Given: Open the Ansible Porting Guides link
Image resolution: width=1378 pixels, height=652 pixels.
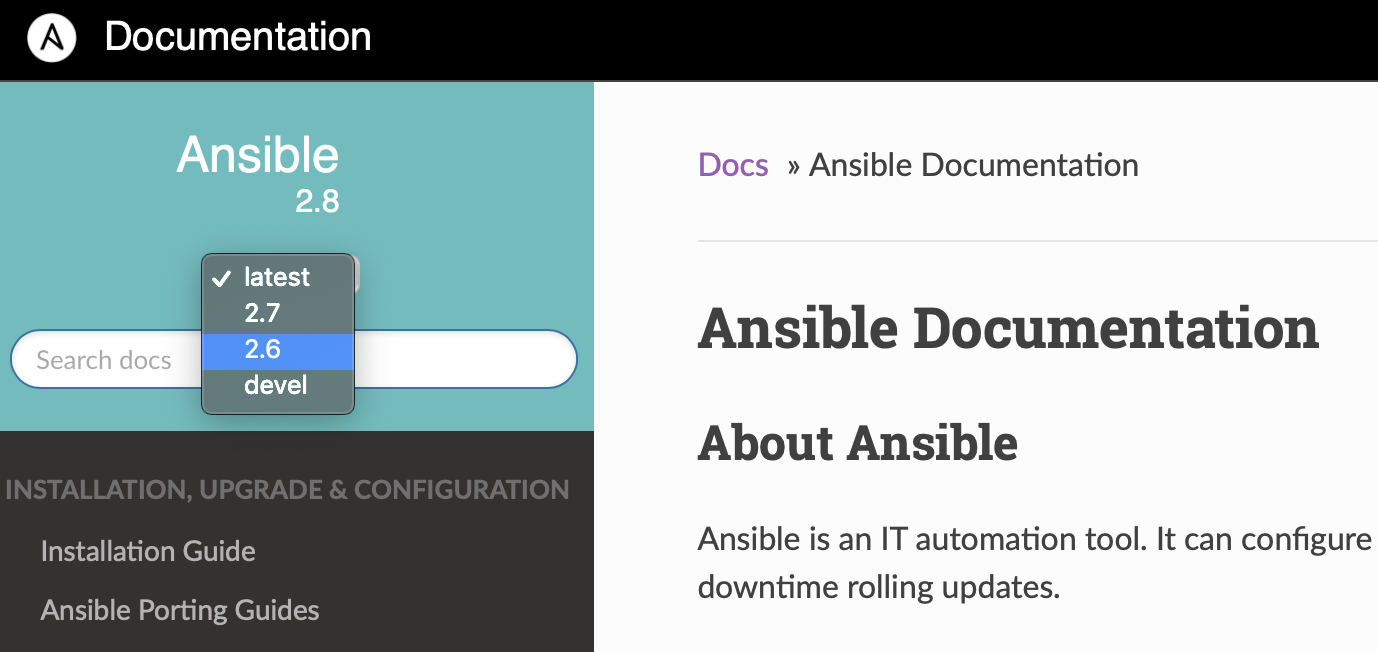Looking at the screenshot, I should tap(180, 610).
